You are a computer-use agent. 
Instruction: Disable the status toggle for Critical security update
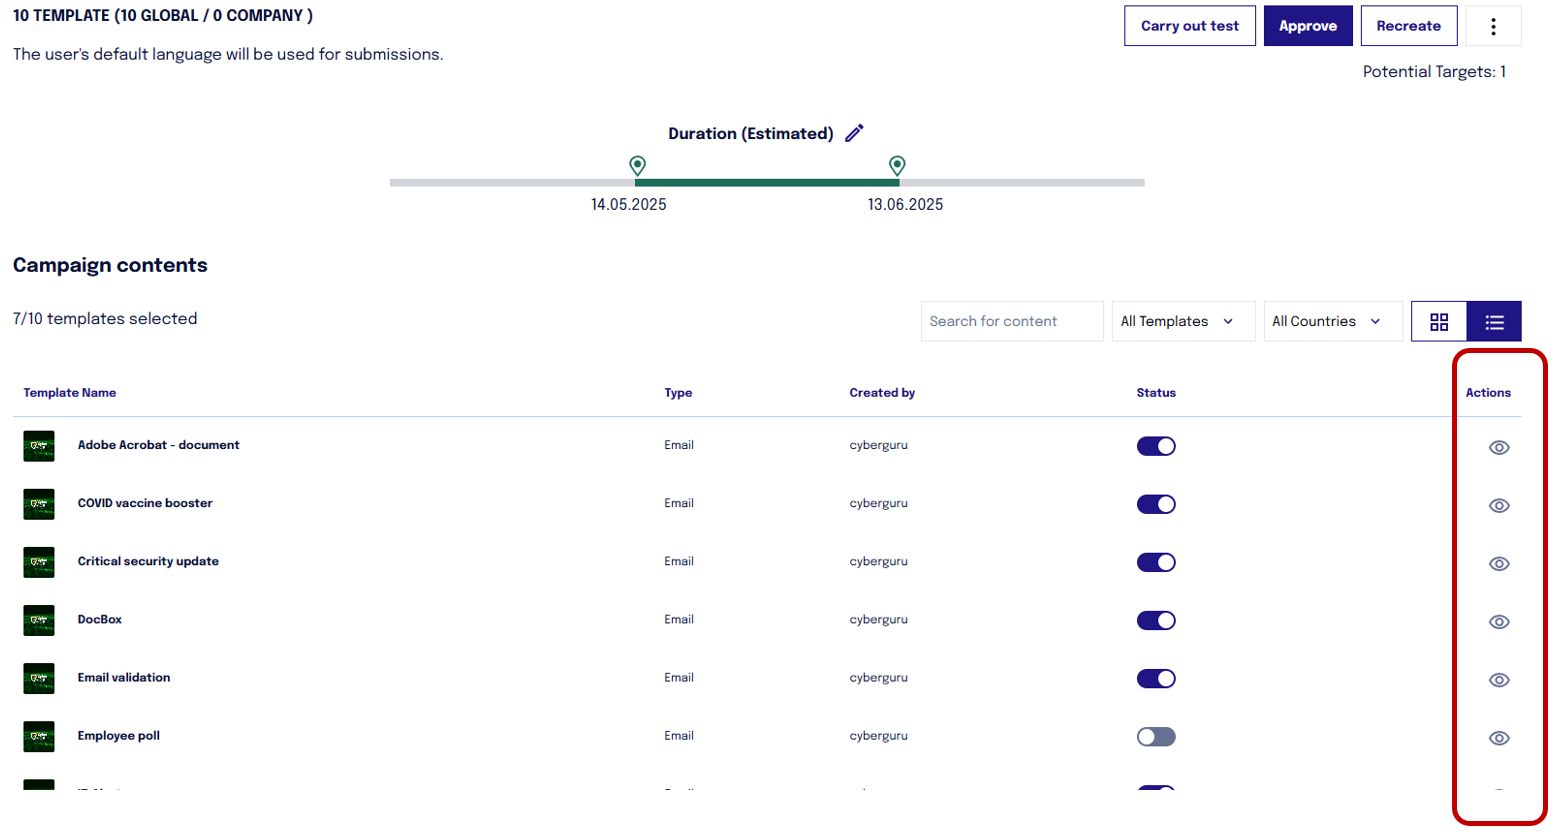[1156, 562]
